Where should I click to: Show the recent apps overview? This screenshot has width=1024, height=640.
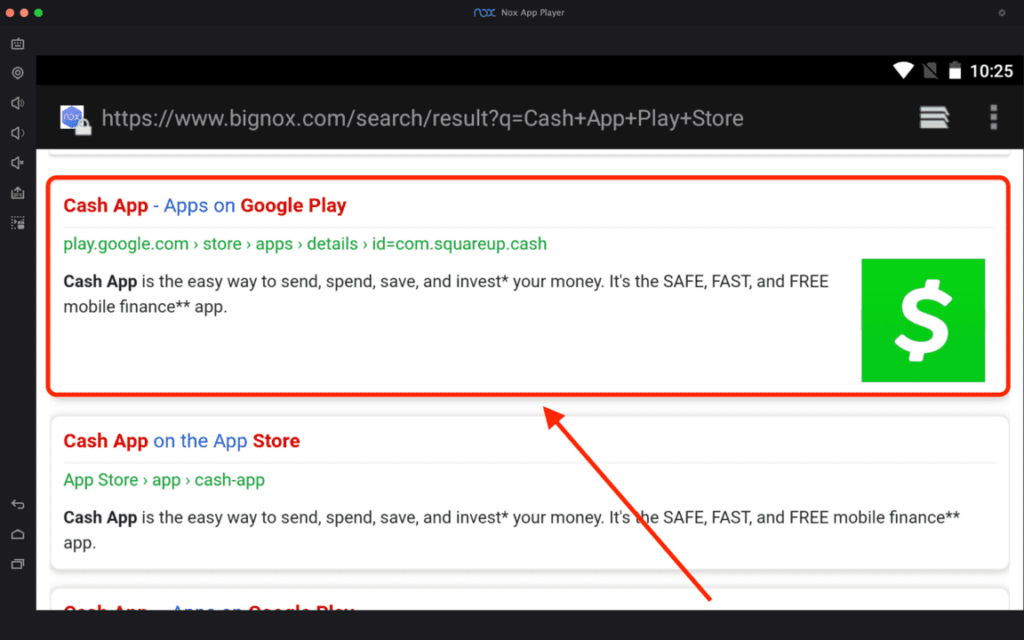point(18,564)
